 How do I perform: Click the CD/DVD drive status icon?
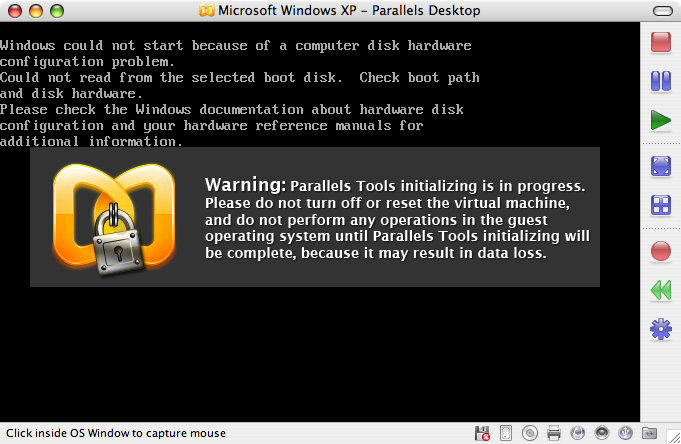click(x=530, y=433)
